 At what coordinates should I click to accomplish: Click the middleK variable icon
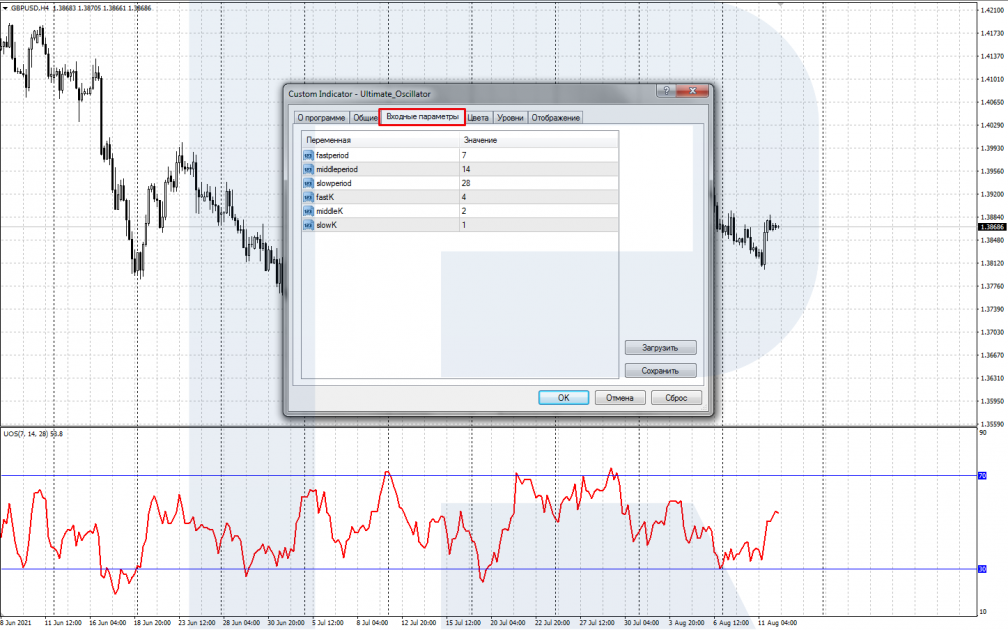coord(307,211)
